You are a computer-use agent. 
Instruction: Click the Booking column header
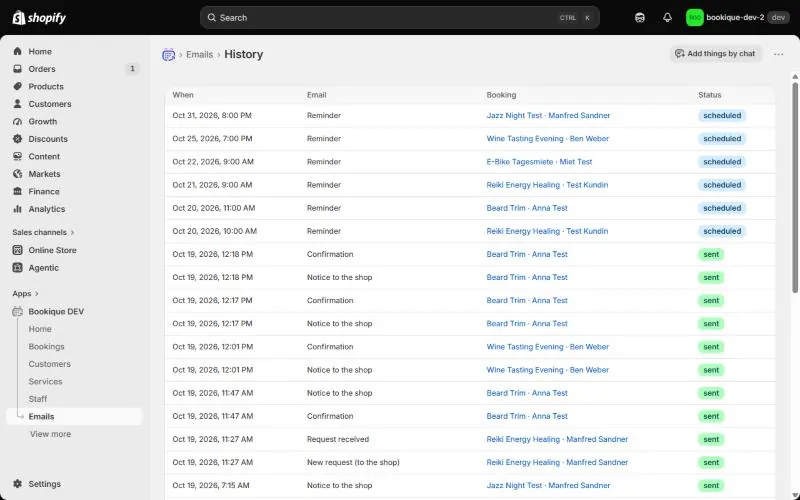501,95
